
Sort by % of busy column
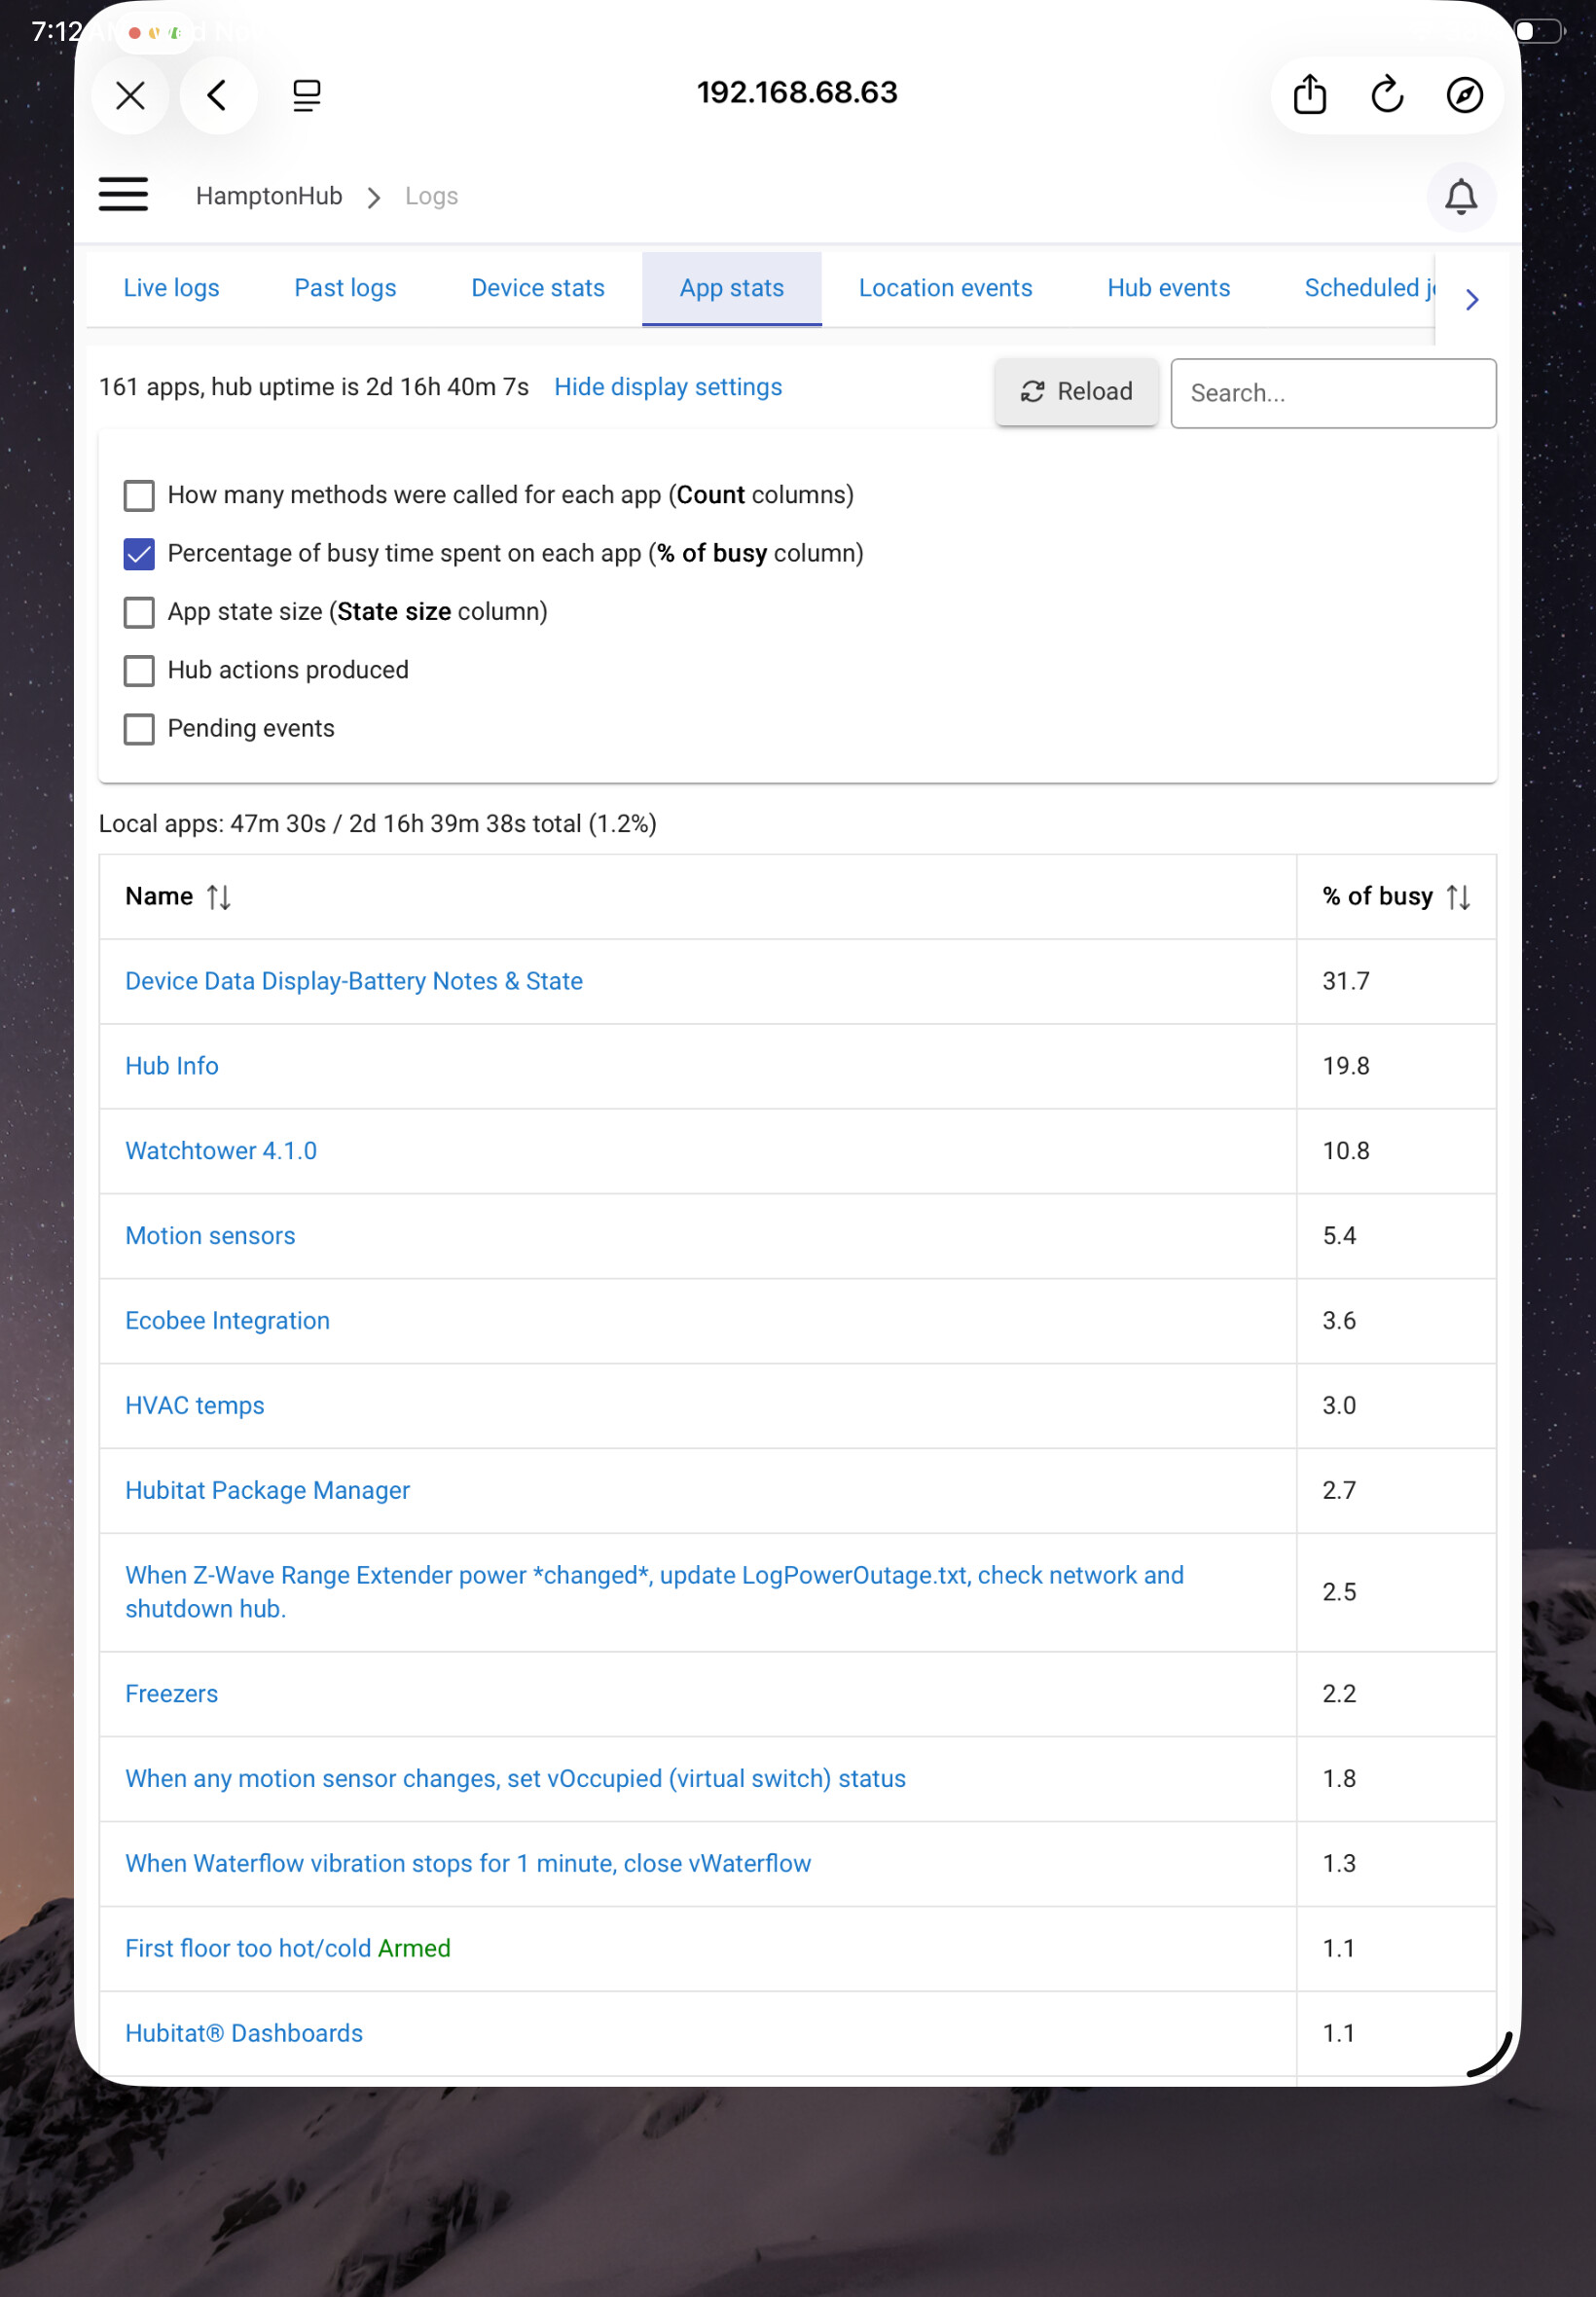click(1457, 897)
